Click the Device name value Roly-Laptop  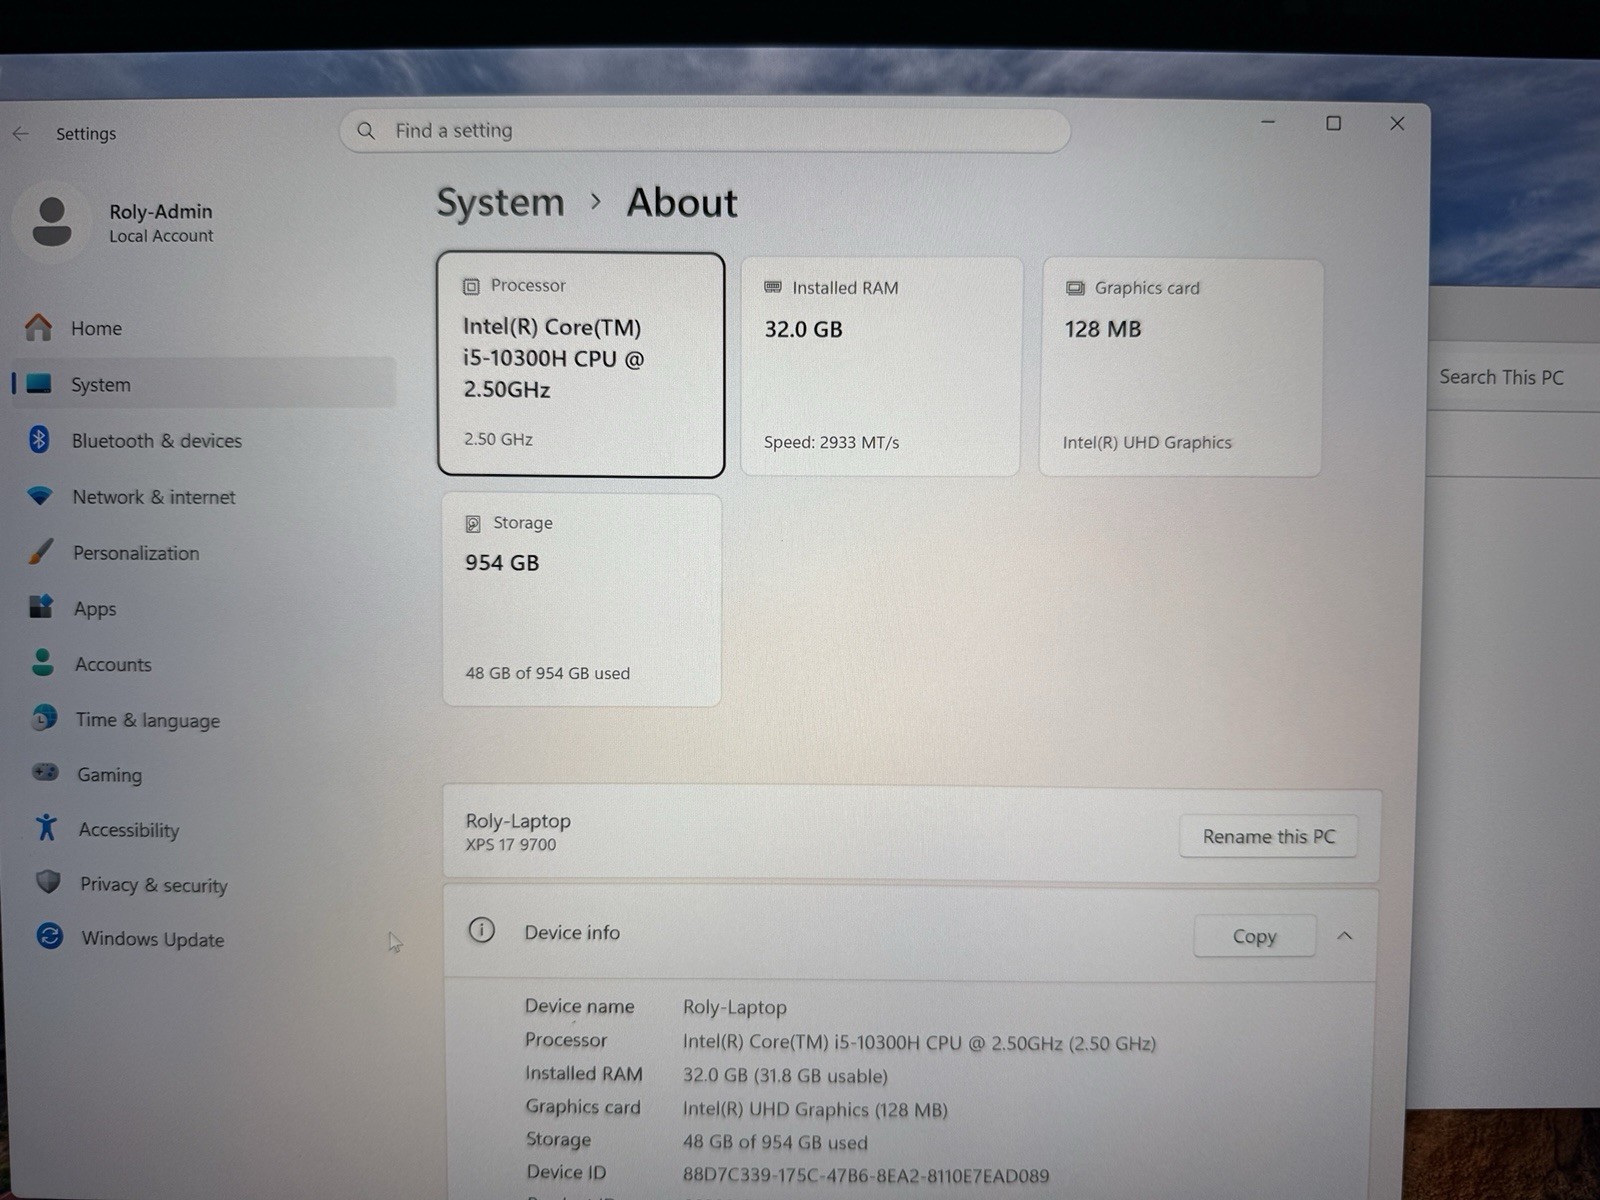[735, 1007]
